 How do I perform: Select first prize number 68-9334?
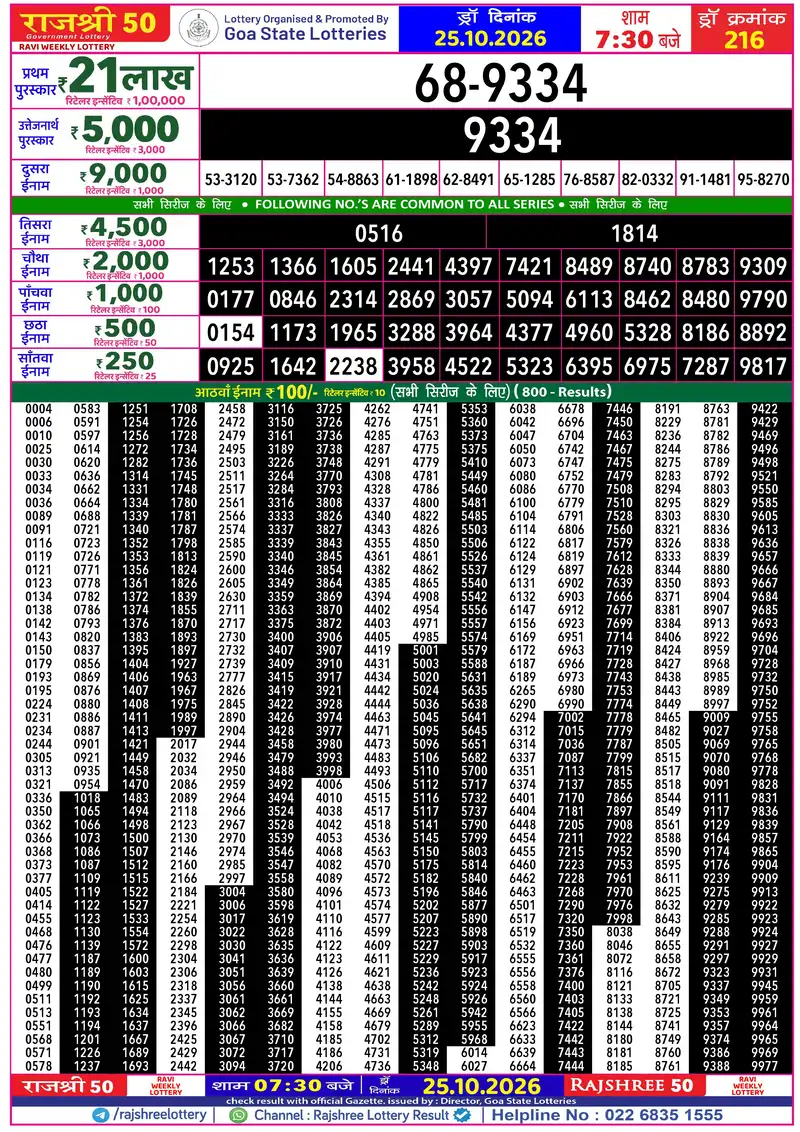point(500,84)
